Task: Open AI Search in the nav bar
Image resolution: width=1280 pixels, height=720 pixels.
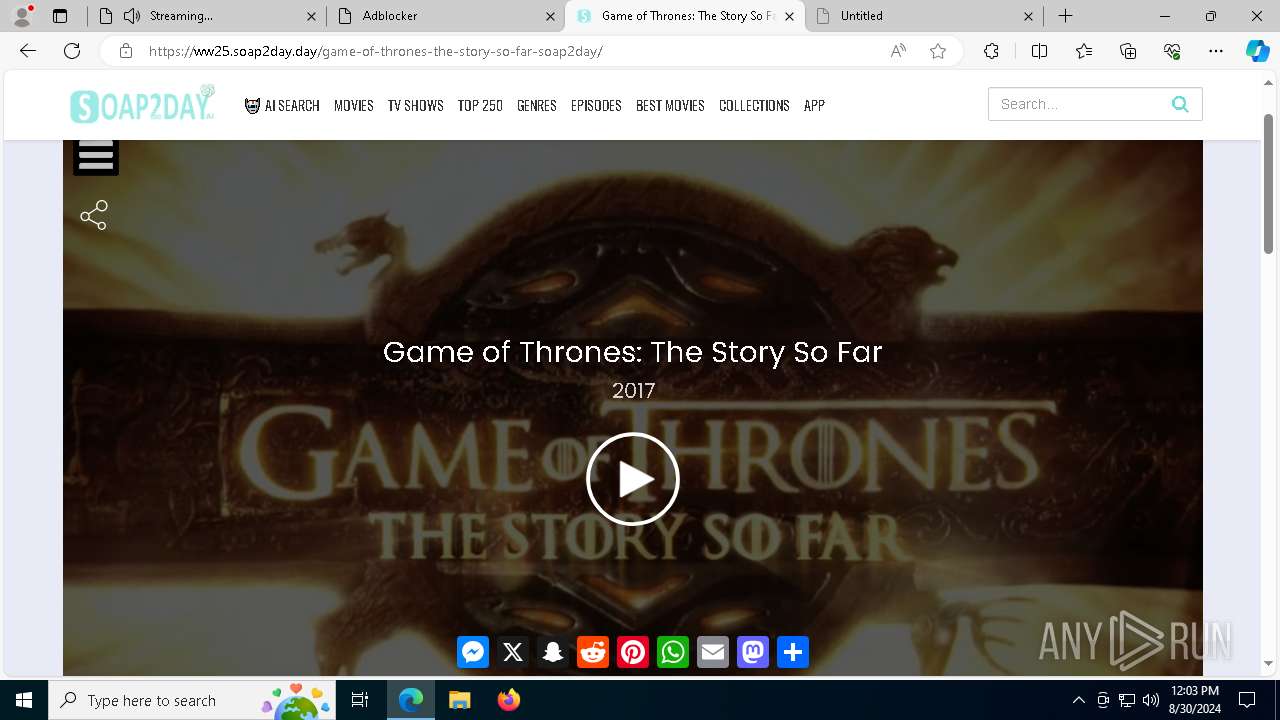Action: (282, 105)
